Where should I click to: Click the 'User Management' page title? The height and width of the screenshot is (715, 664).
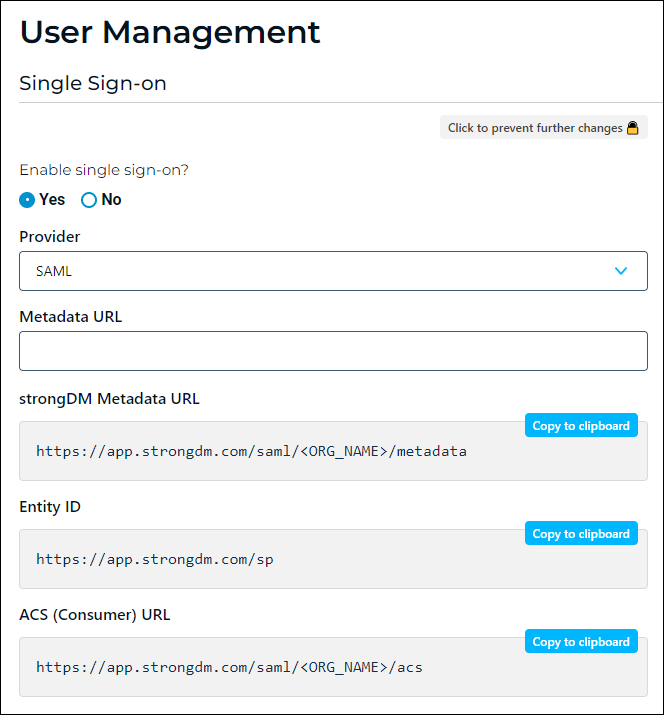(x=170, y=32)
